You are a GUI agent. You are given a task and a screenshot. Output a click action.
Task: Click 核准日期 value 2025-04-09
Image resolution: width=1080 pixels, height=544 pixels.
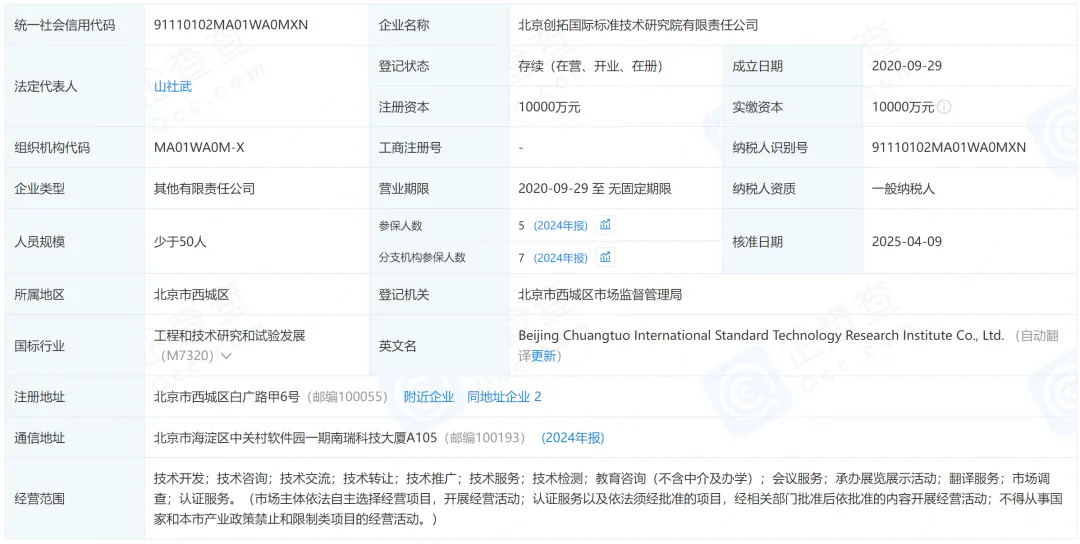906,242
